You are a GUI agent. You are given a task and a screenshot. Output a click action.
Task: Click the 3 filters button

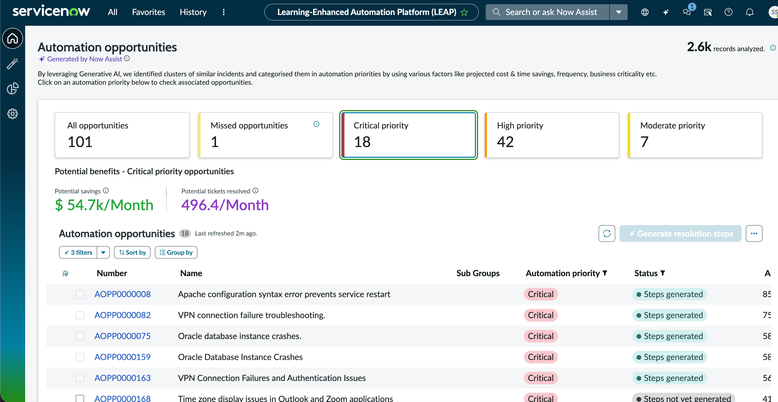[78, 253]
